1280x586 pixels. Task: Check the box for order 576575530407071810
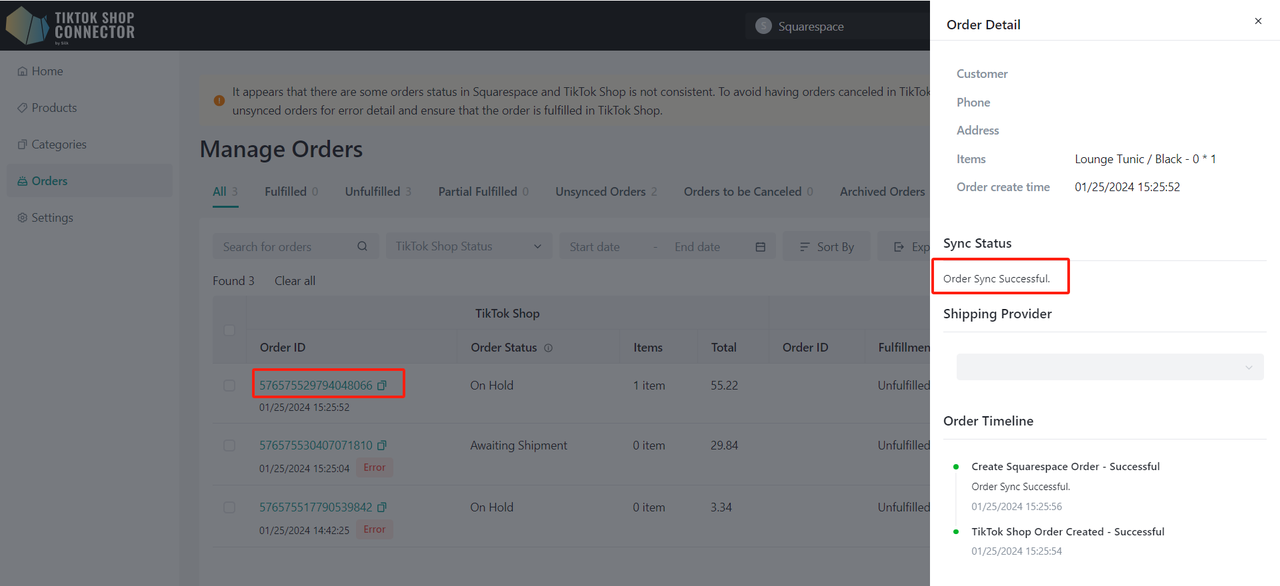tap(229, 445)
